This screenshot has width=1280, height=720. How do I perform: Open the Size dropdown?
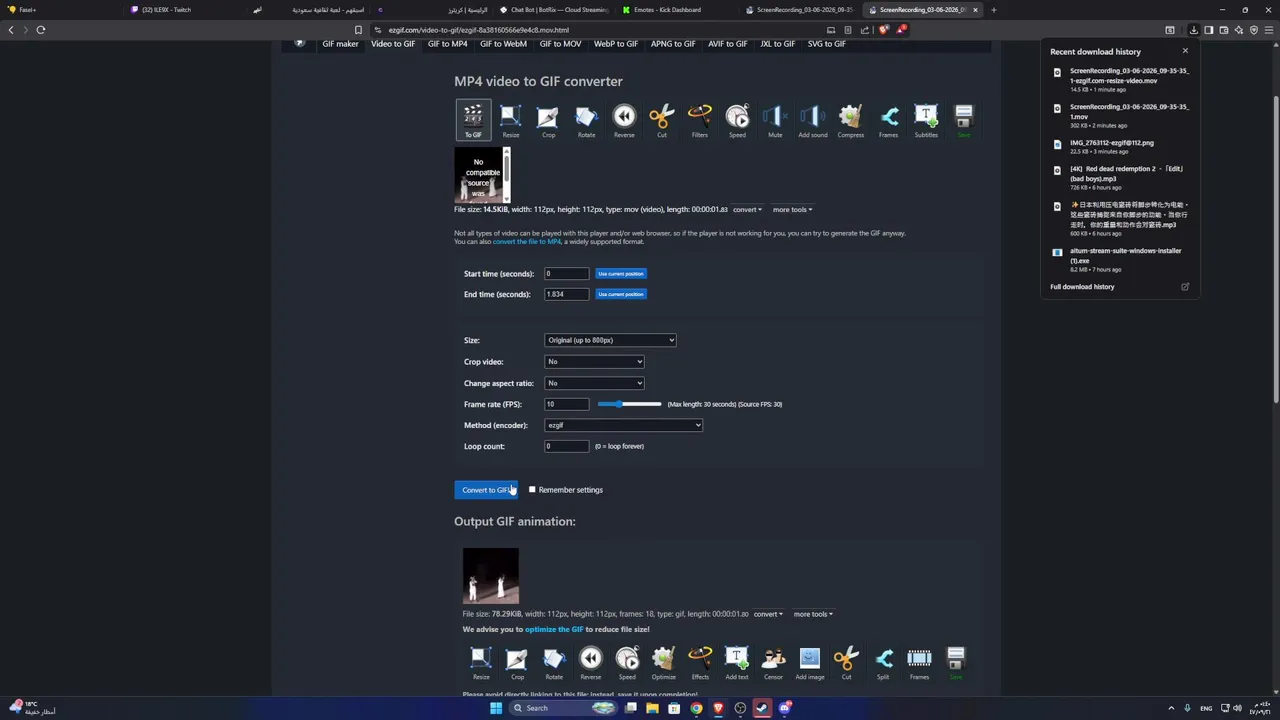[x=610, y=340]
